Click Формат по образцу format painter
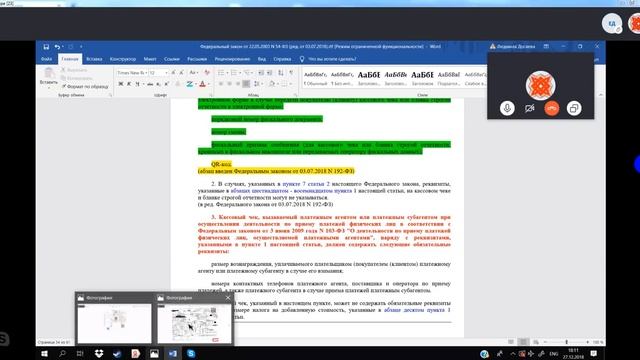The width and height of the screenshot is (640, 360). (x=85, y=87)
